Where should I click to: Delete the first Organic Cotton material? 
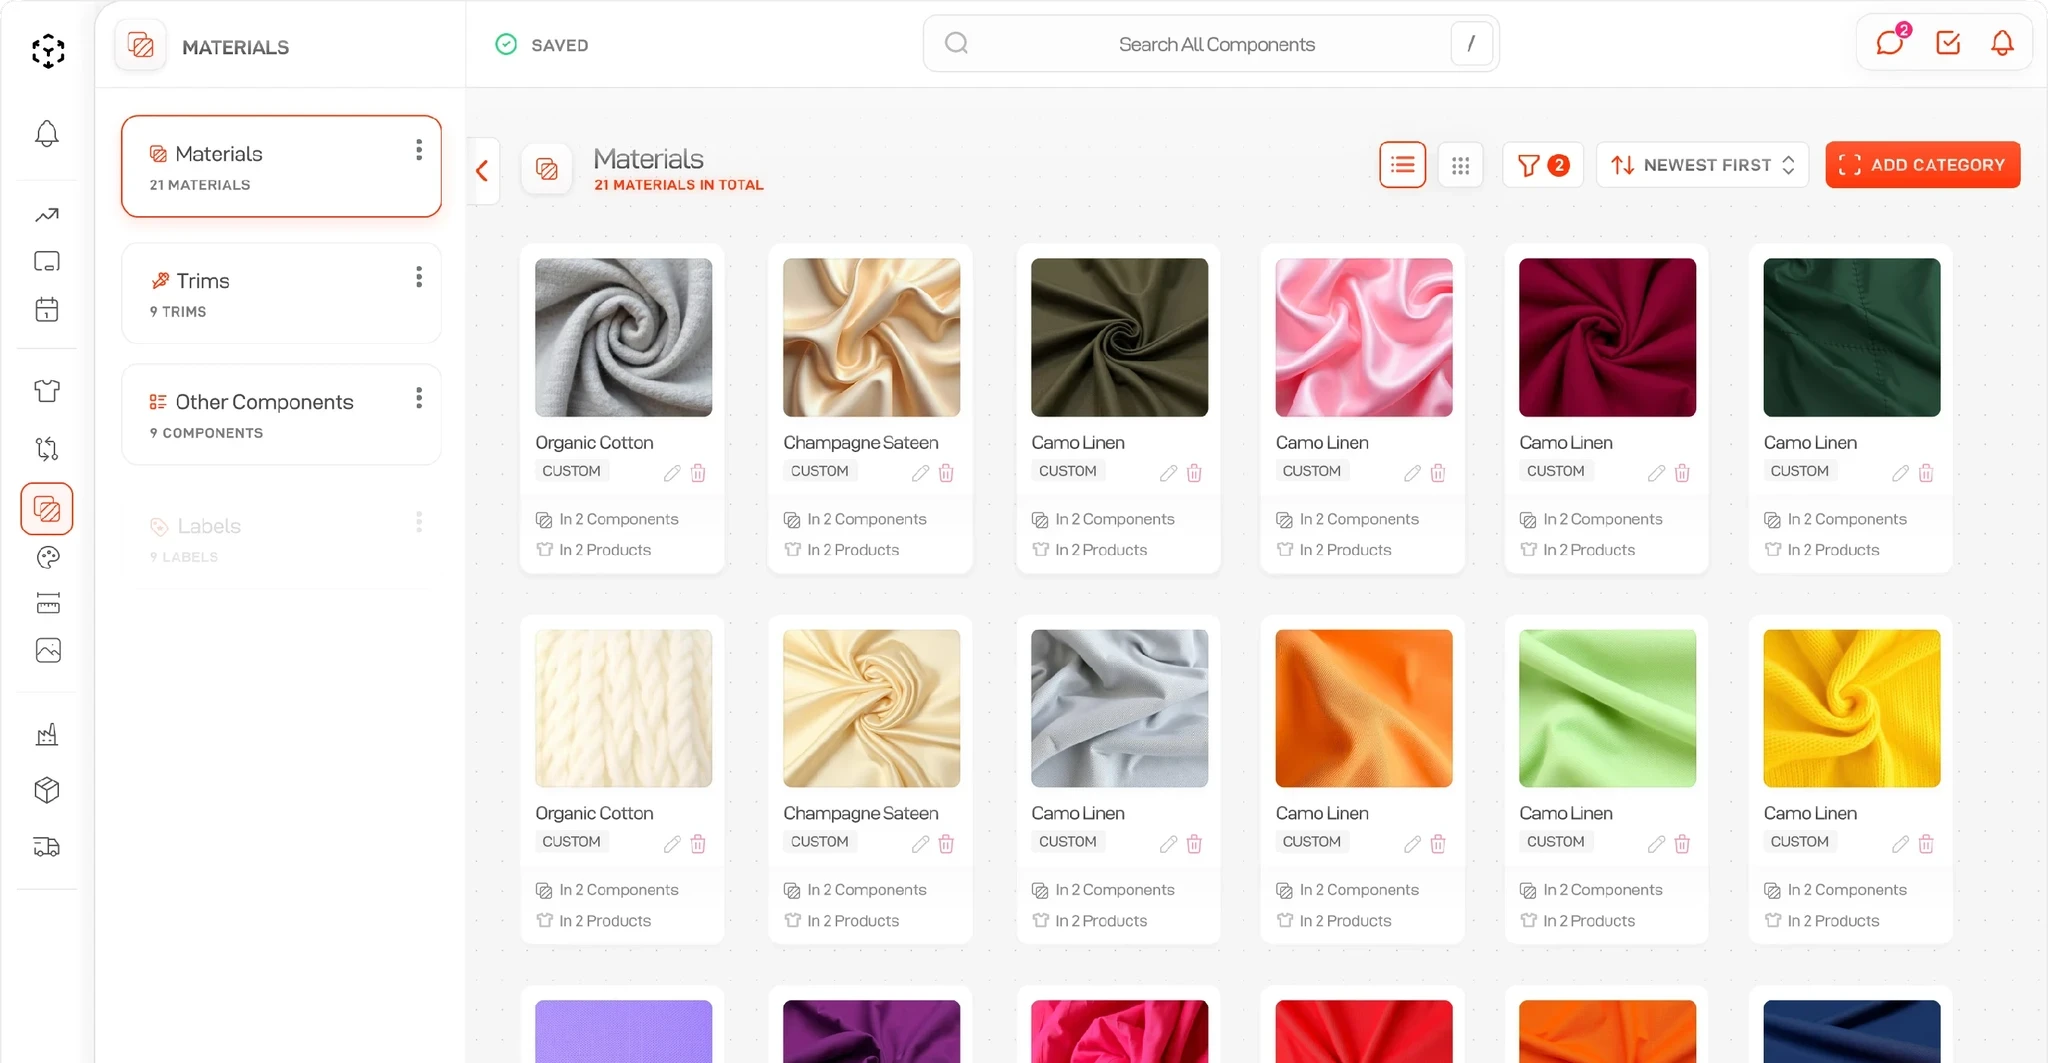pyautogui.click(x=698, y=473)
